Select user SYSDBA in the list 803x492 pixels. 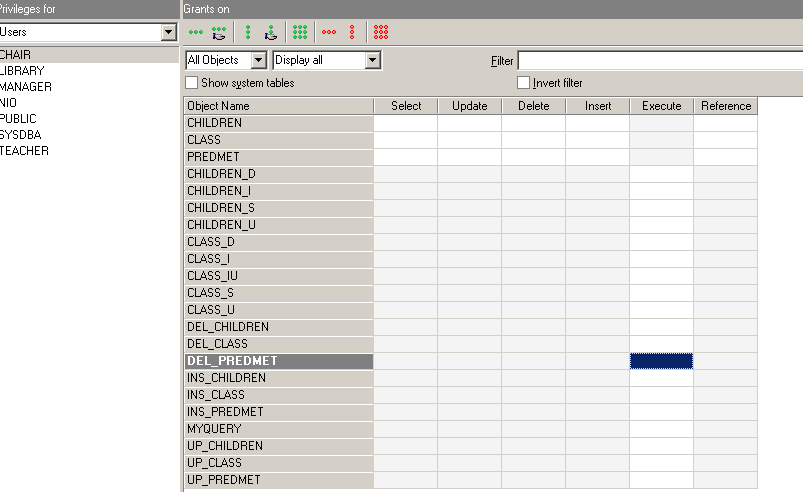(x=89, y=135)
